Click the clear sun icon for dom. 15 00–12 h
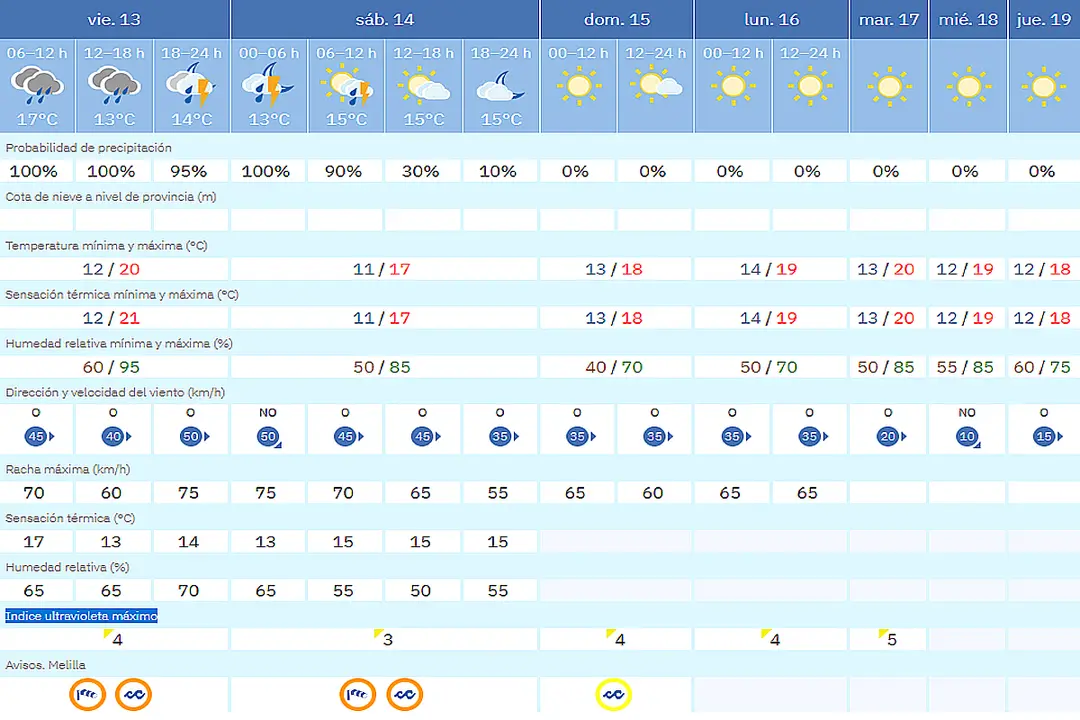This screenshot has width=1080, height=720. coord(579,86)
